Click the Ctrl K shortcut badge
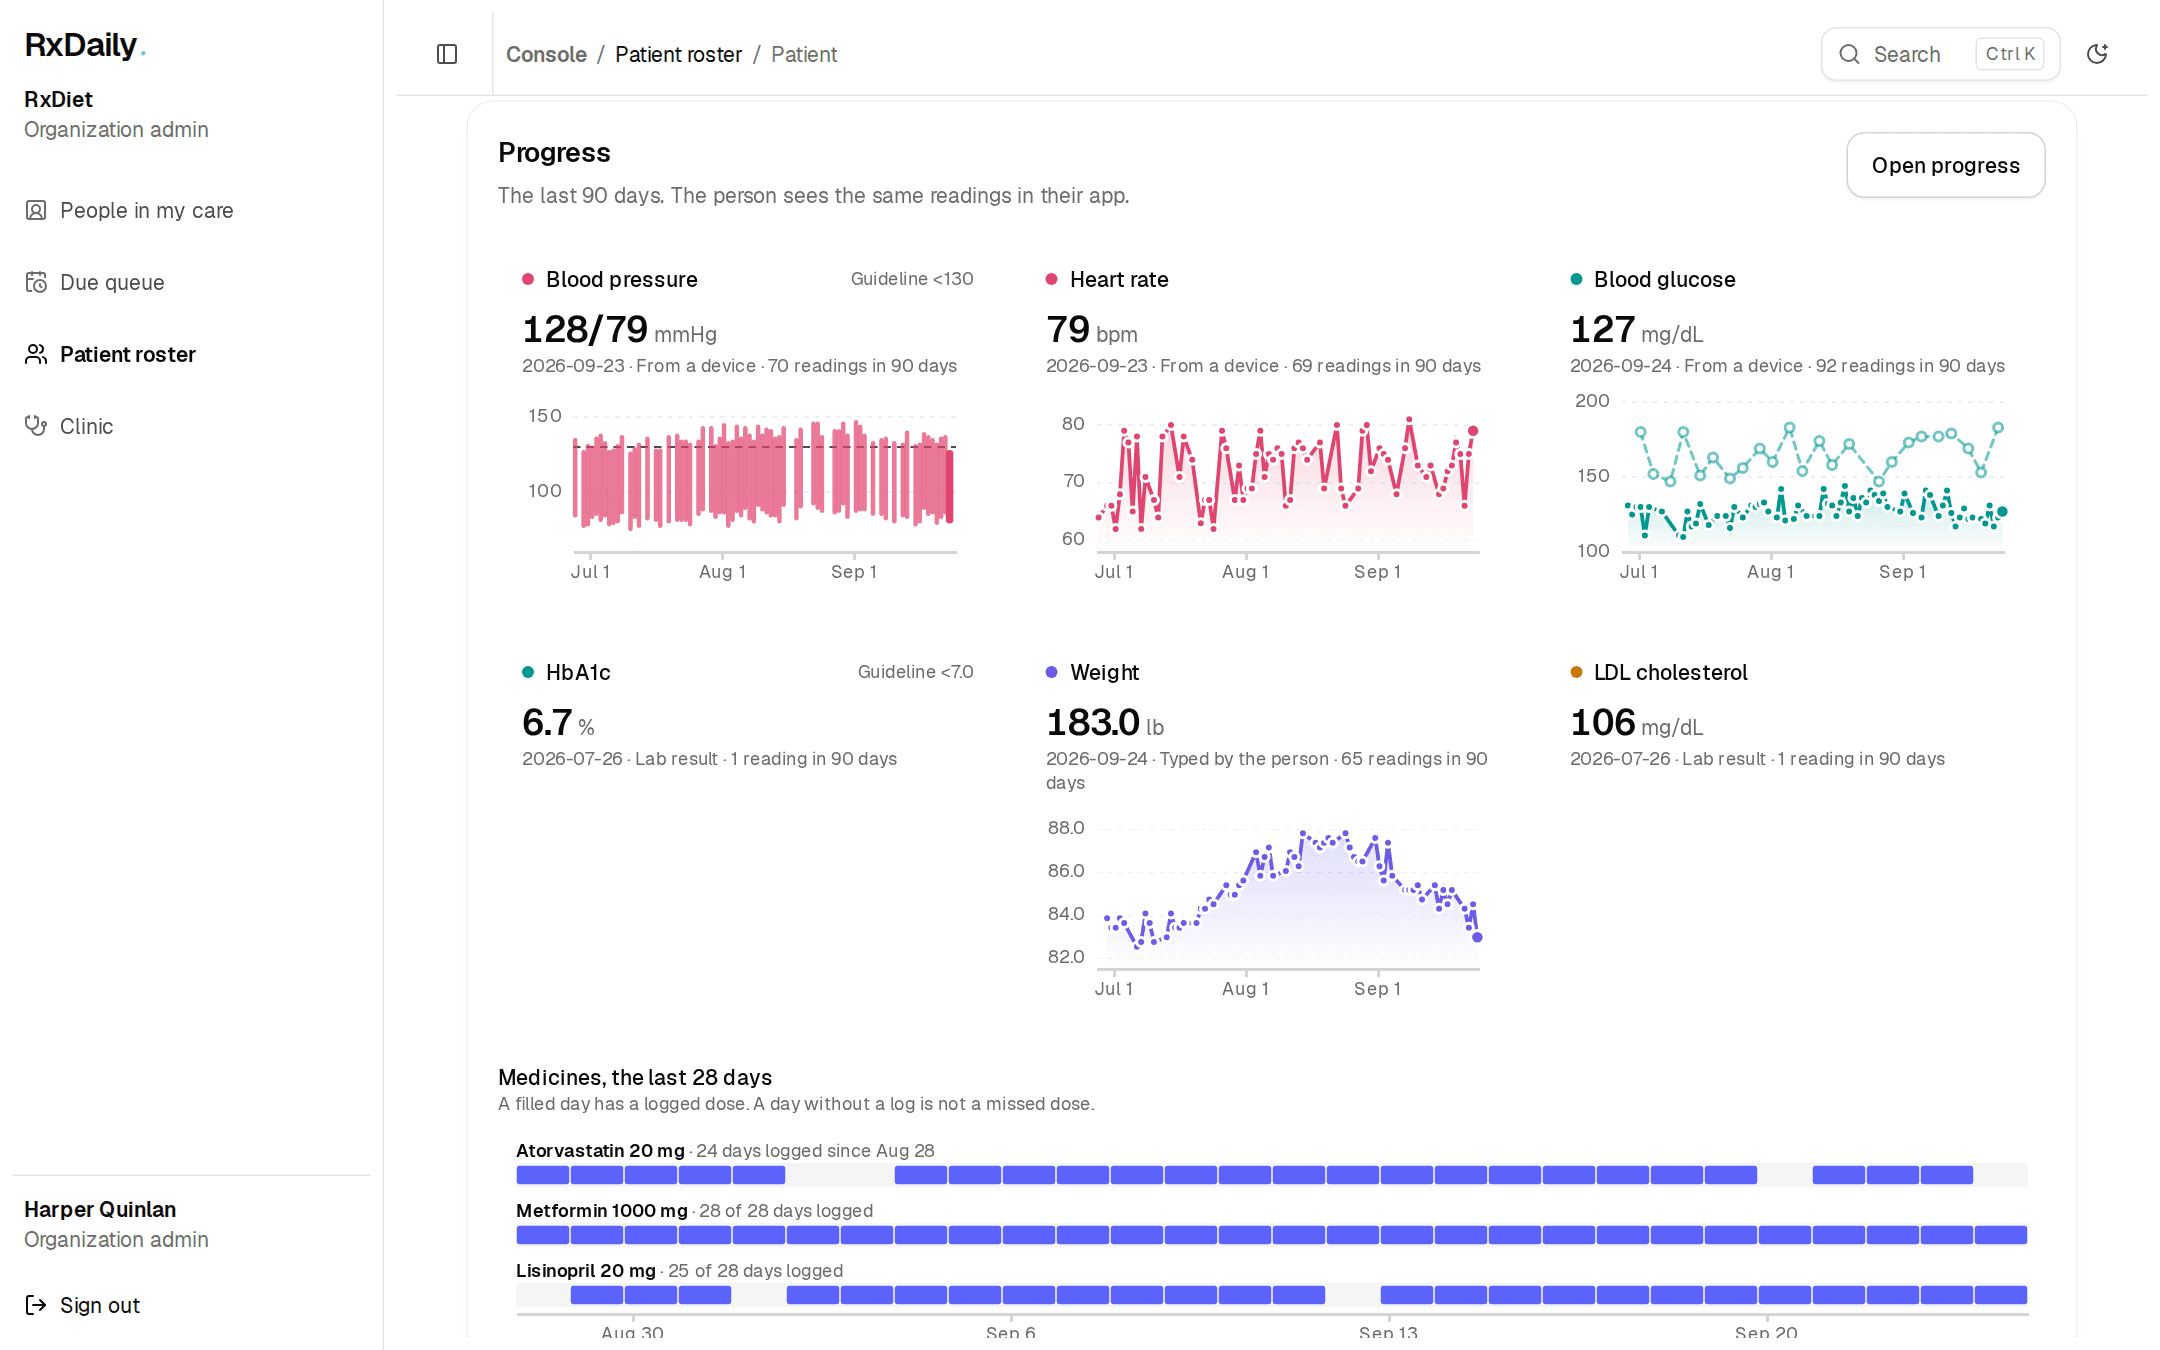This screenshot has height=1350, width=2160. tap(2010, 54)
